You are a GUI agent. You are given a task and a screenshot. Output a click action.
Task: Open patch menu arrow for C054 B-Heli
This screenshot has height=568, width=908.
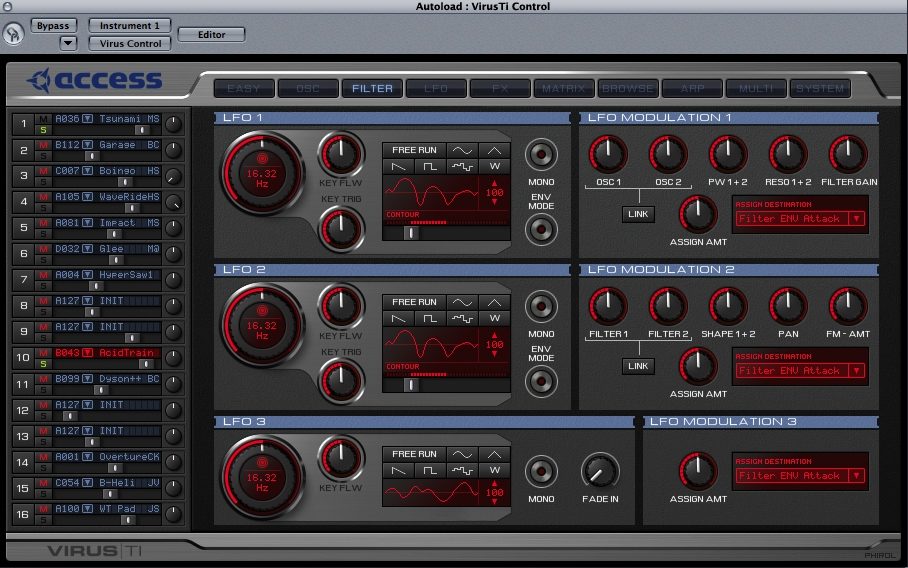[87, 483]
